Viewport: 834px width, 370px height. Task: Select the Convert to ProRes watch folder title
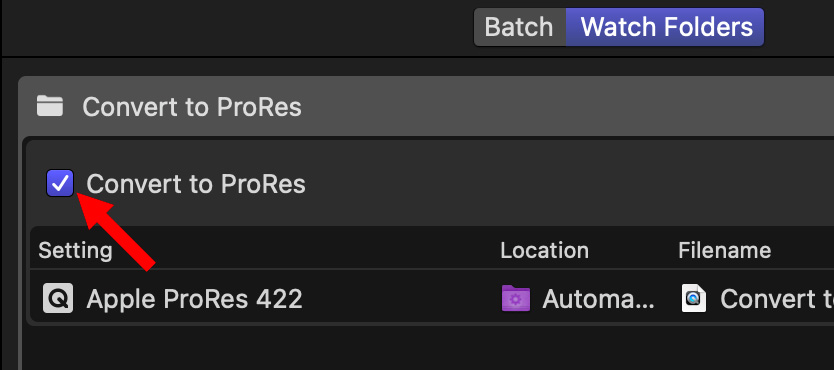point(192,107)
